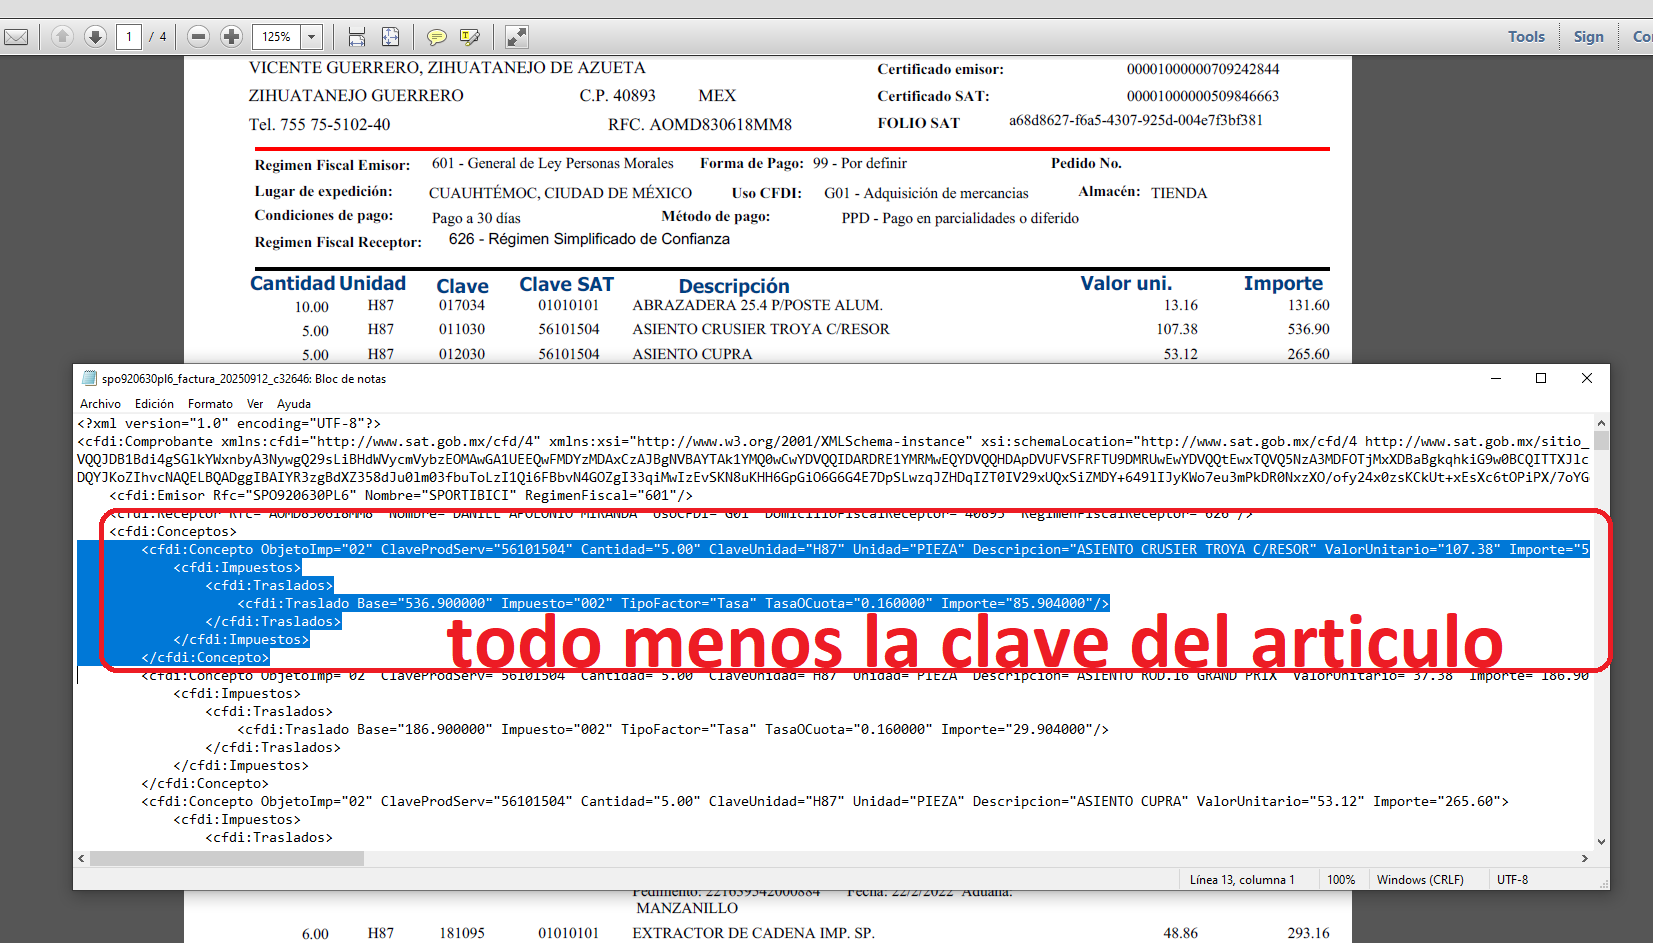
Task: Select the fit one full page icon
Action: coord(390,37)
